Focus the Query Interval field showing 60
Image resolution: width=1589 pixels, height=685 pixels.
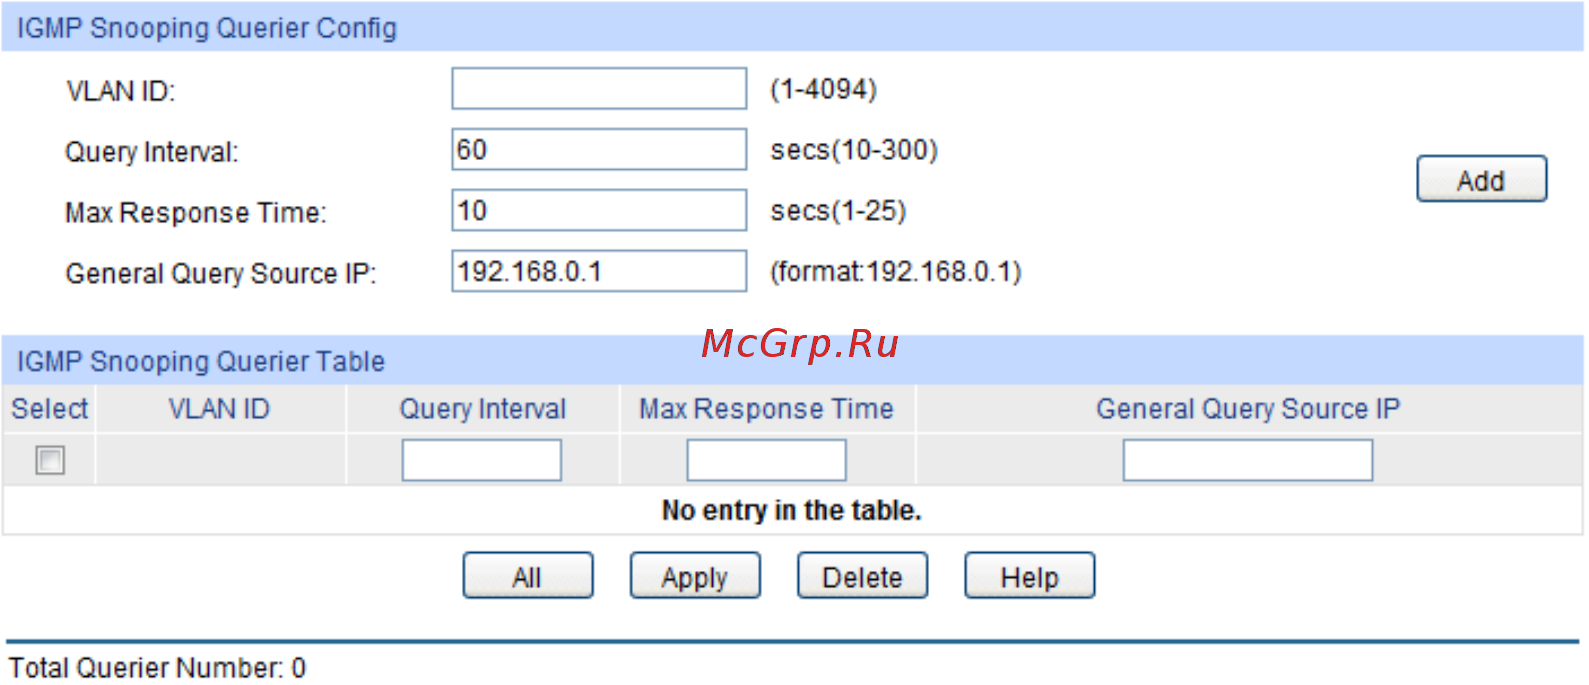(x=599, y=149)
